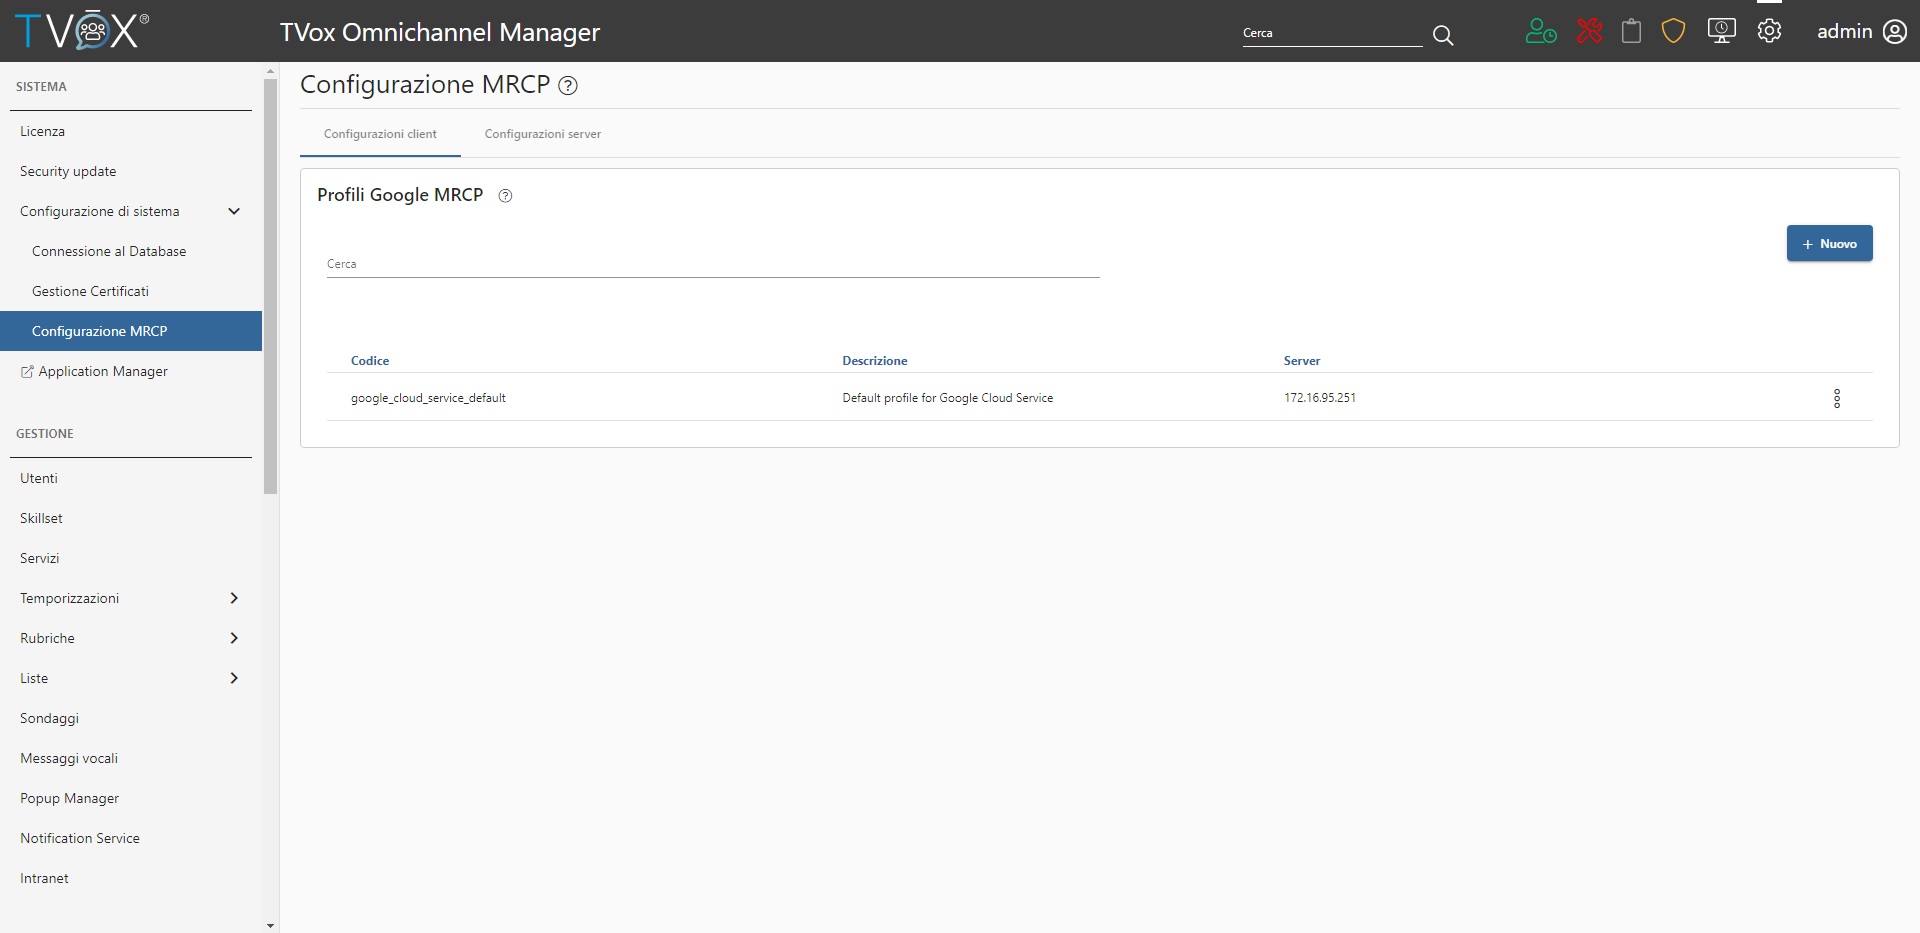Focus the header Cerca search field
1920x933 pixels.
coord(1332,33)
